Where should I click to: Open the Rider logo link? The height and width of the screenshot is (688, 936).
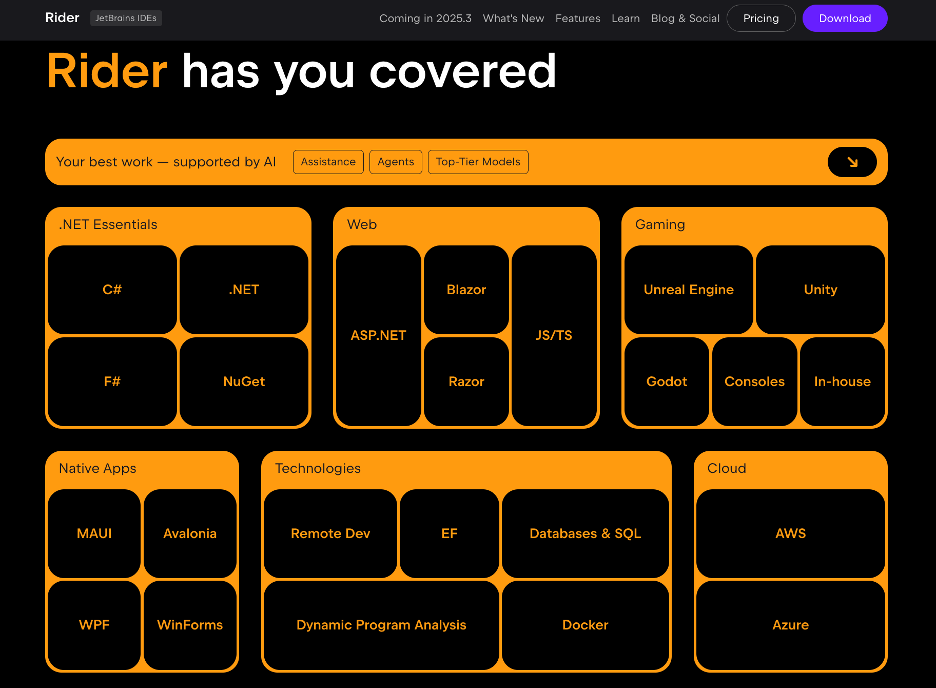[x=62, y=18]
